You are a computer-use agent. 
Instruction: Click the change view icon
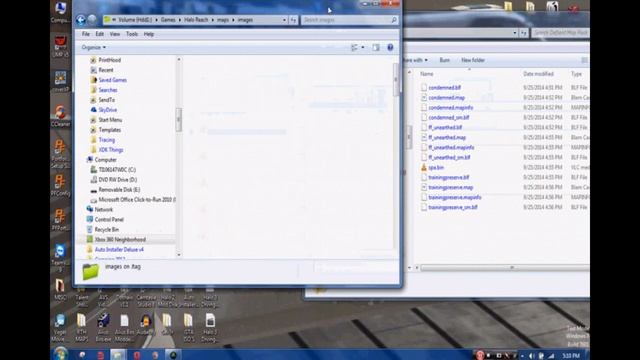354,47
